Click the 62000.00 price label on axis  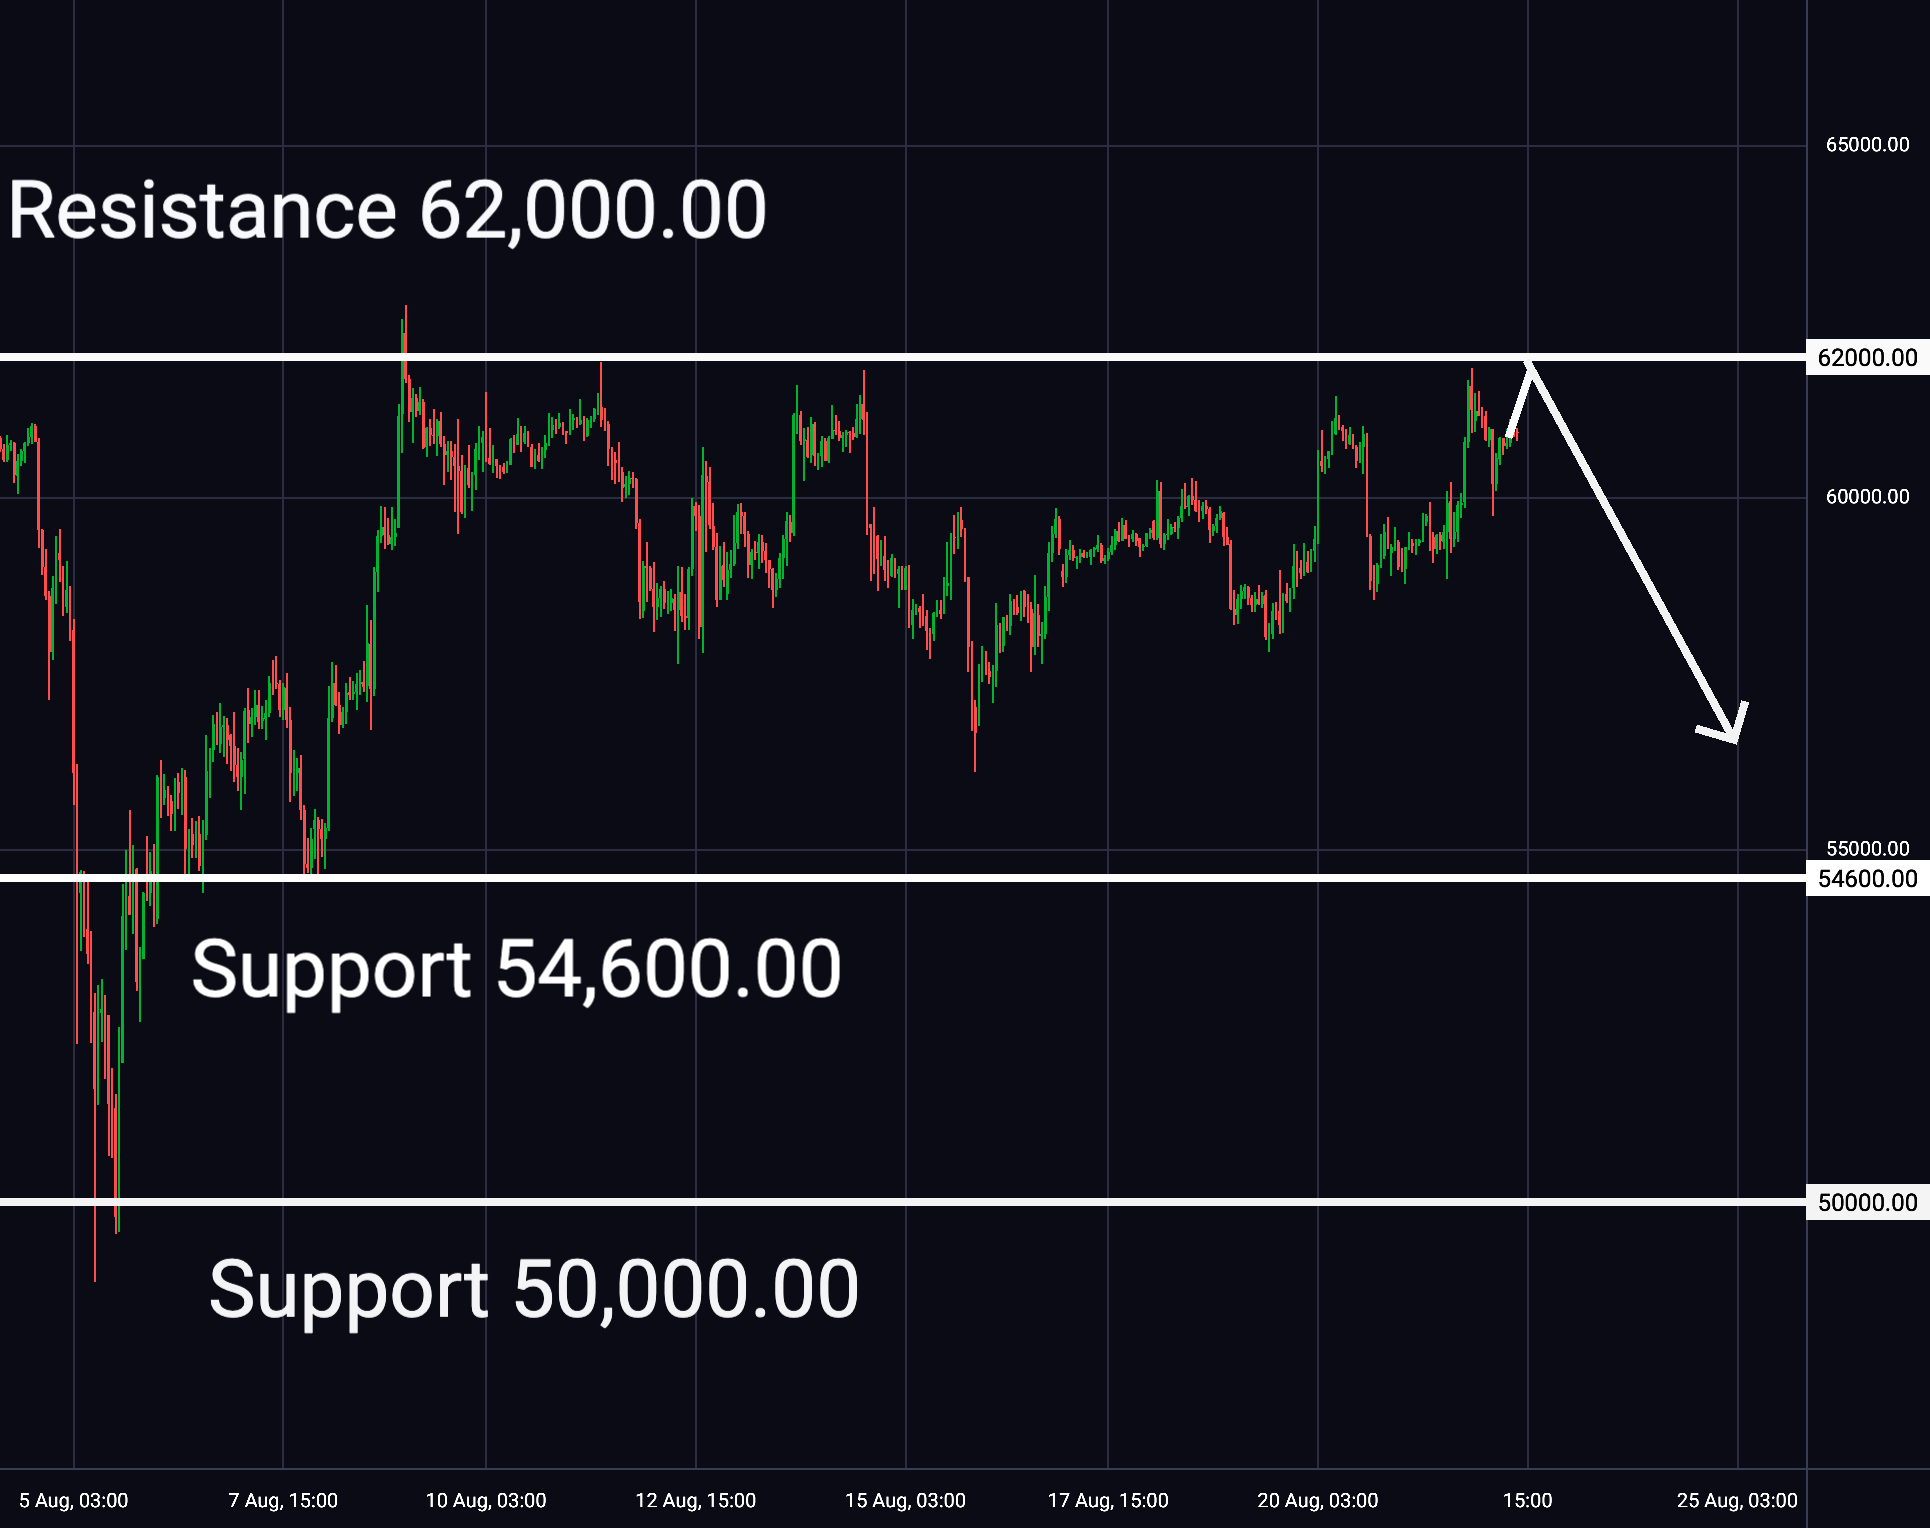pos(1867,357)
